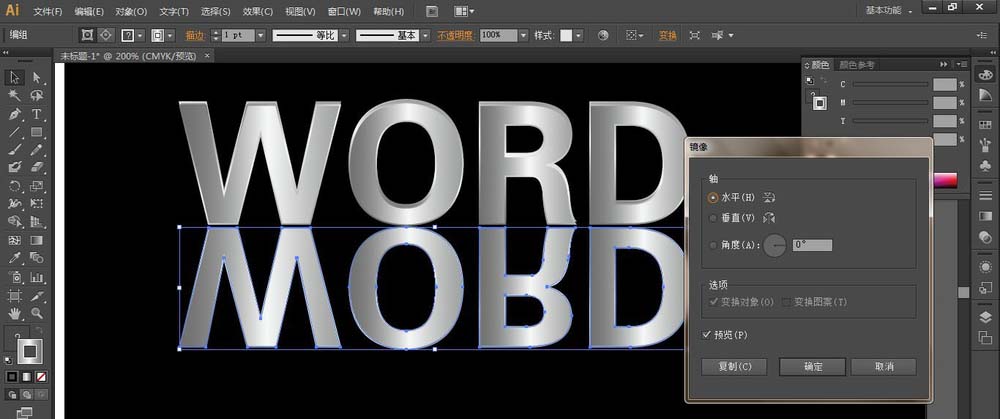
Task: Collapse the Color panel group
Action: [943, 64]
